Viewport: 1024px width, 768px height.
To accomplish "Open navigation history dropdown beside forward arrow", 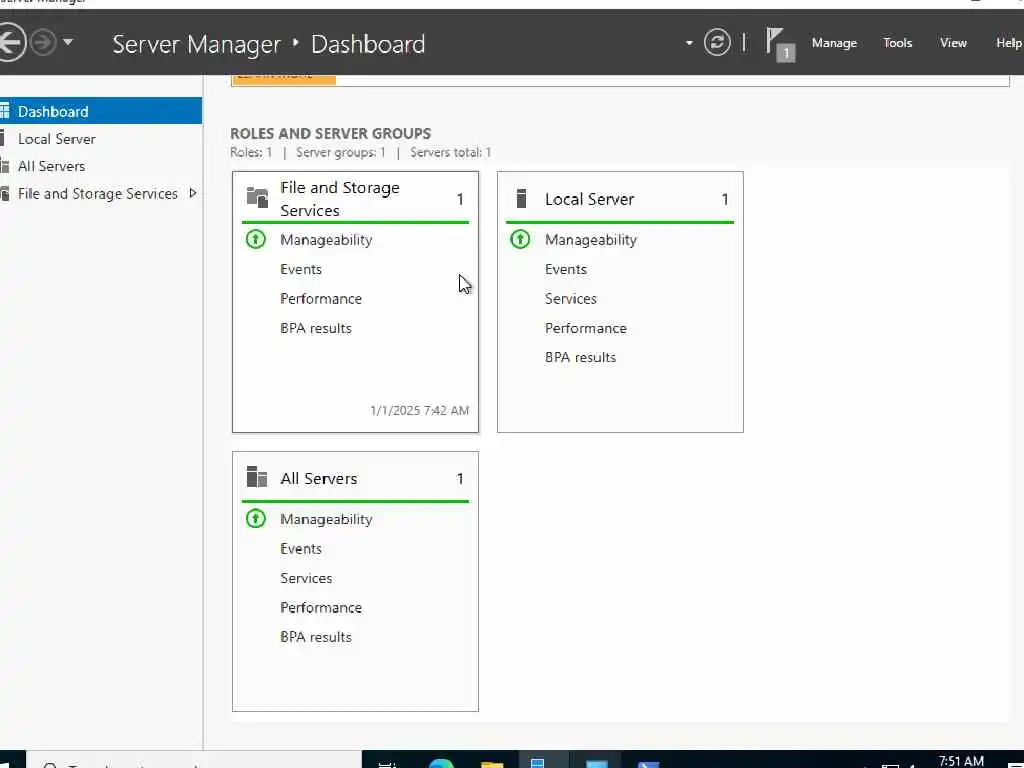I will (68, 43).
